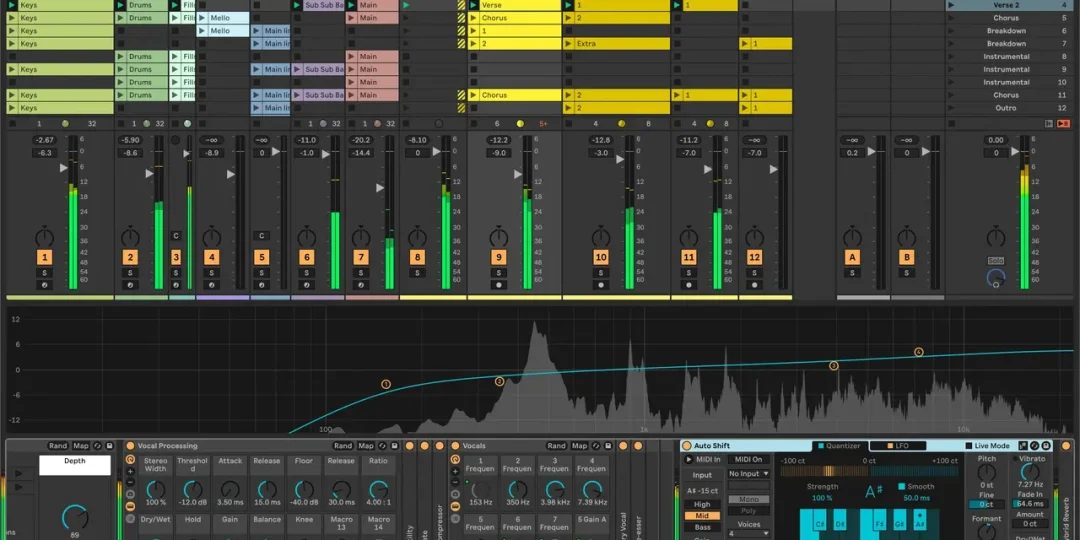Click the Auto Shift Pitch knob
Image resolution: width=1080 pixels, height=540 pixels.
pyautogui.click(x=987, y=472)
